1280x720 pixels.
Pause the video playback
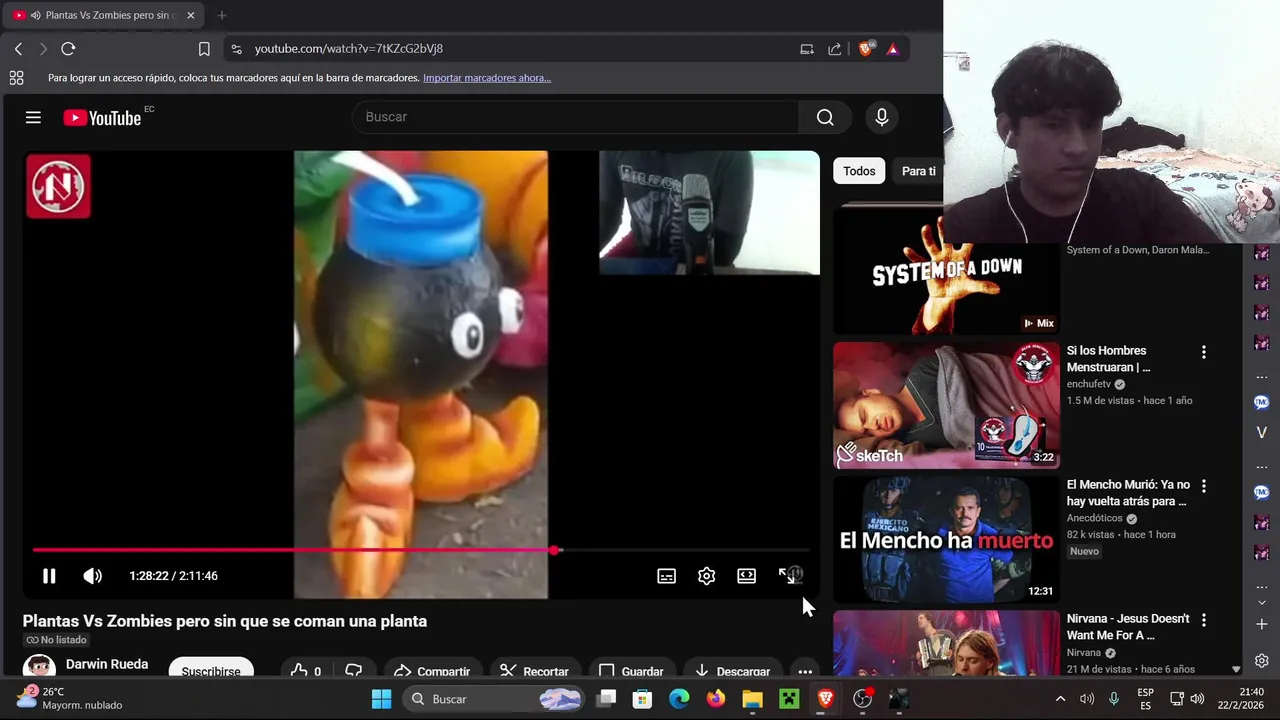pos(48,576)
